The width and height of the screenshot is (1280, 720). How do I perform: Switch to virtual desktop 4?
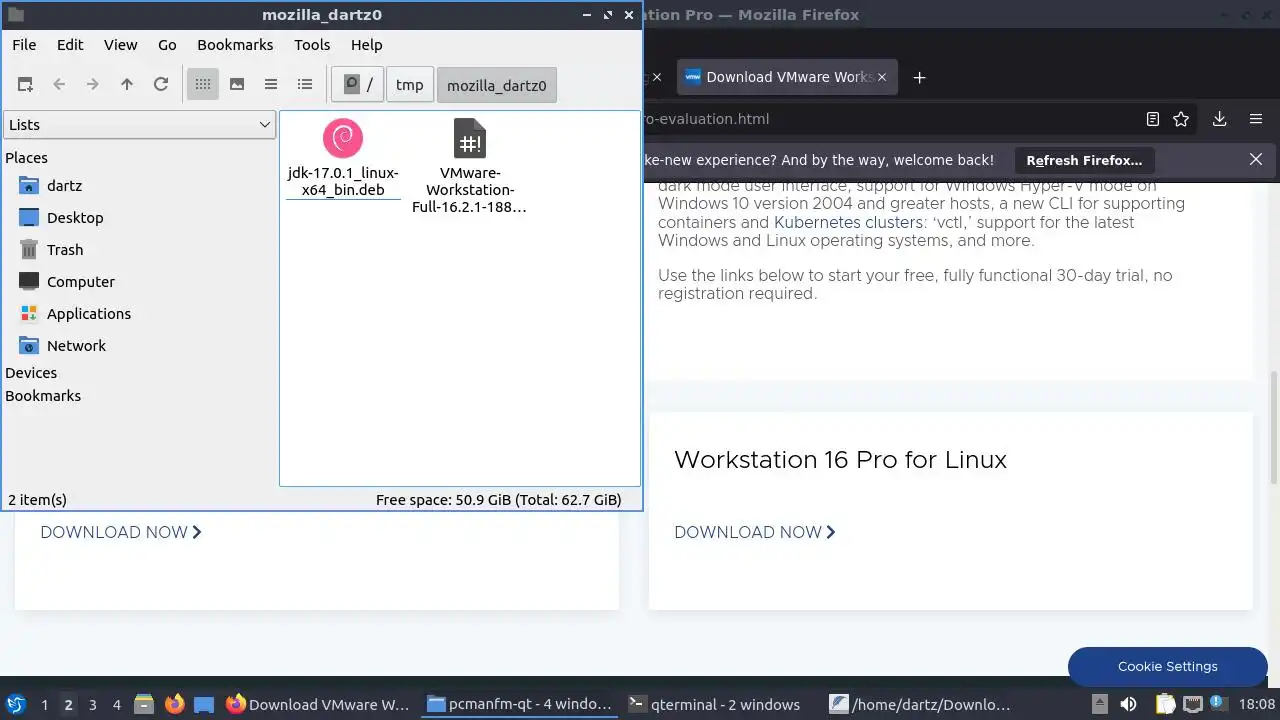(x=116, y=705)
